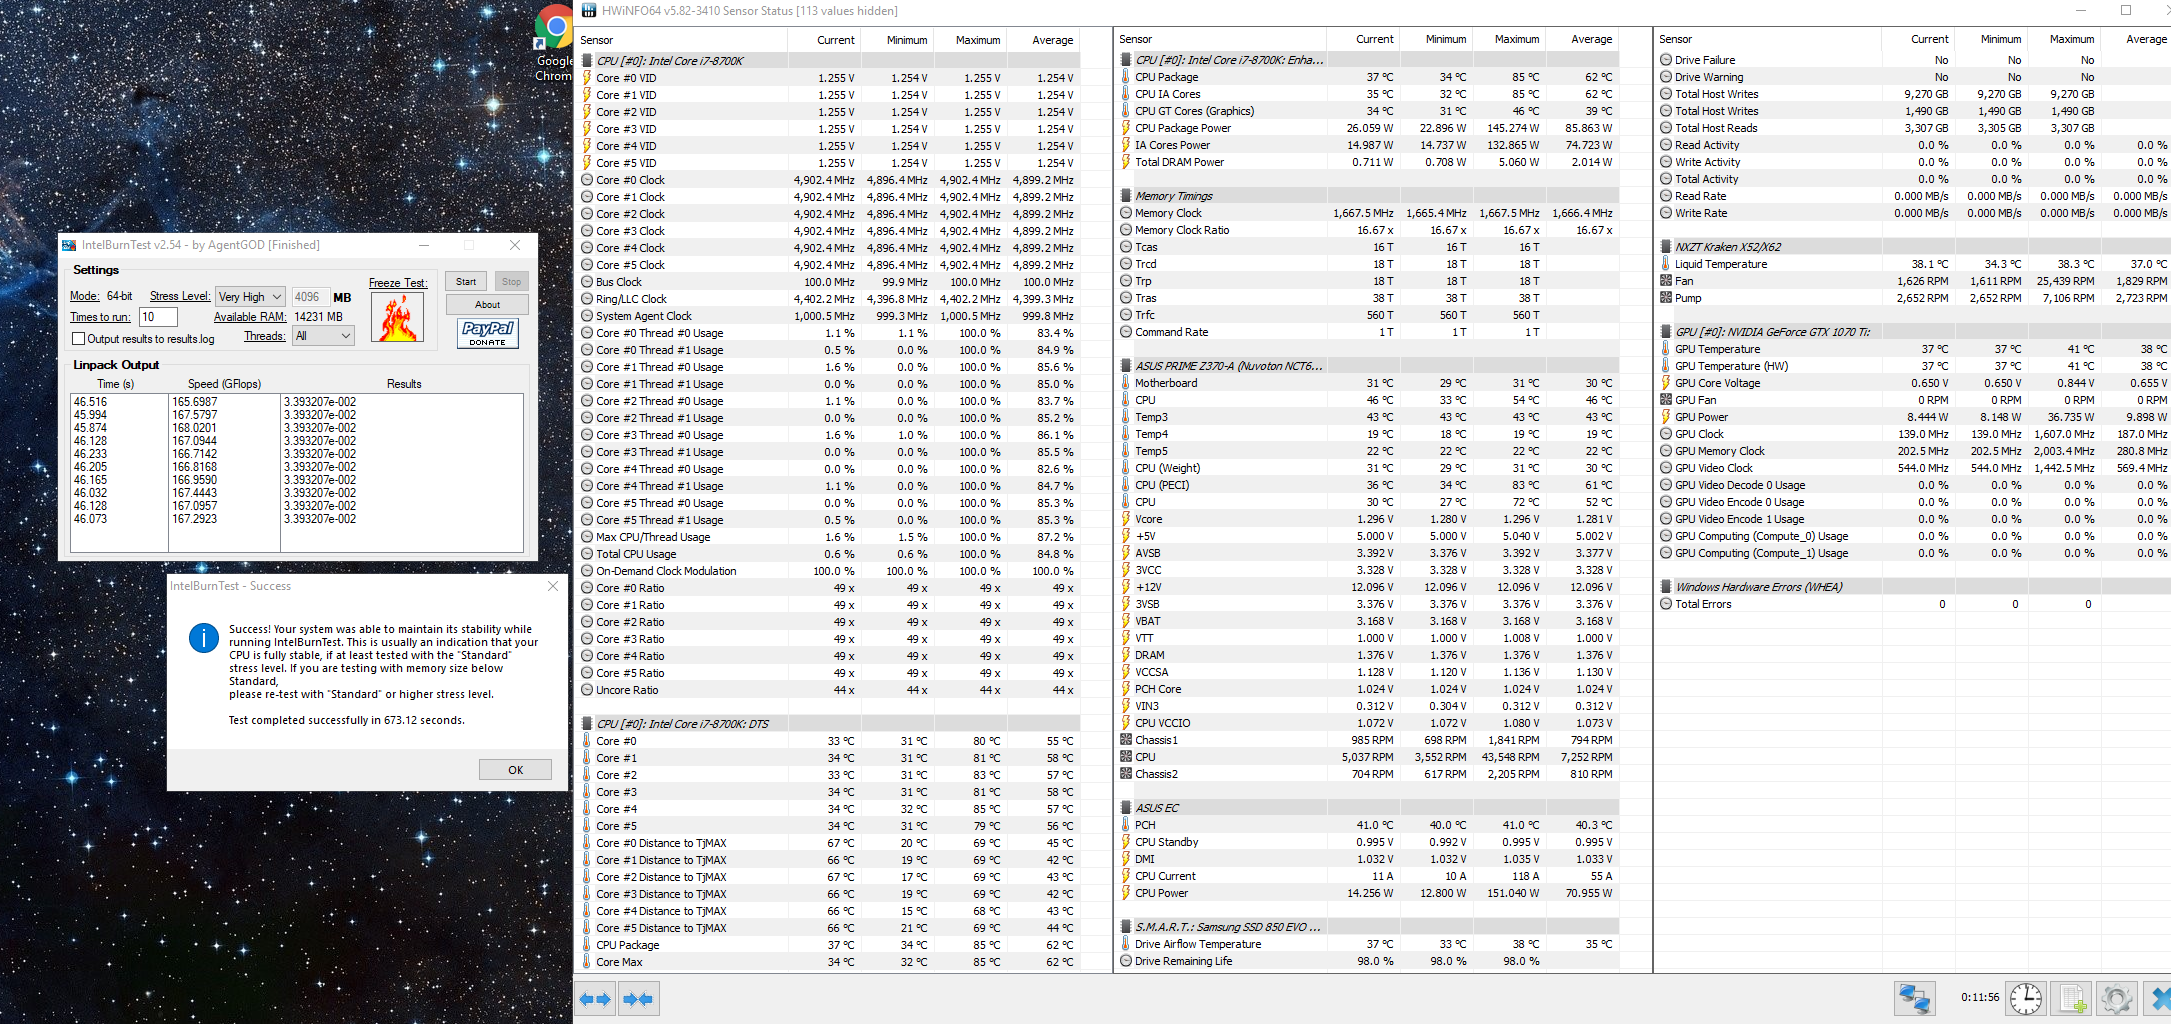Close the IntelBurnTest Success dialog
2171x1024 pixels.
pos(553,586)
